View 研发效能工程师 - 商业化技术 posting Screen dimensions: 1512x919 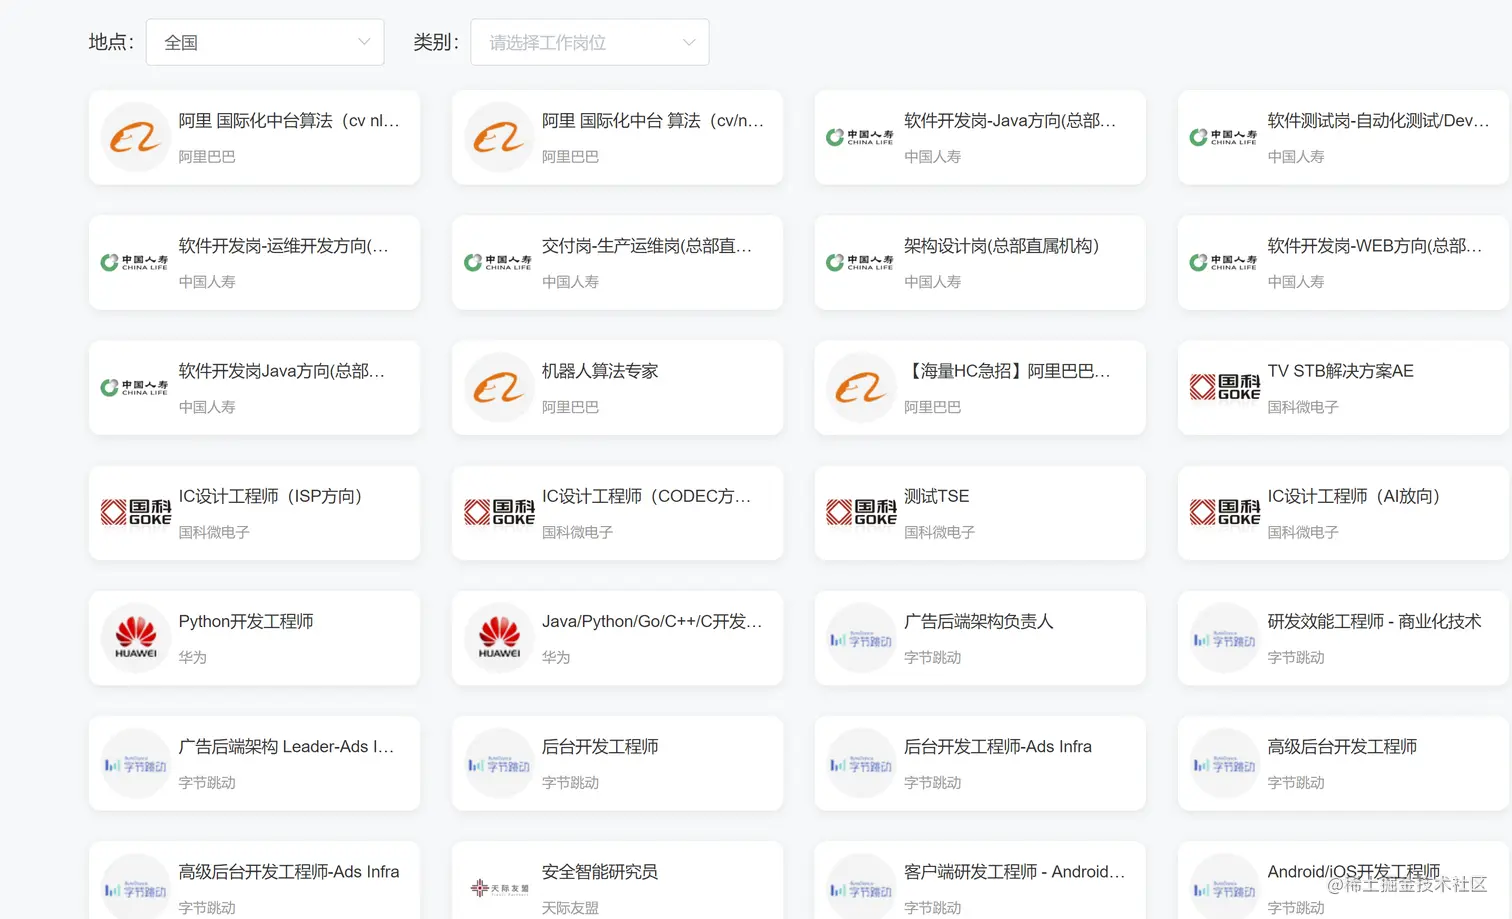1374,622
